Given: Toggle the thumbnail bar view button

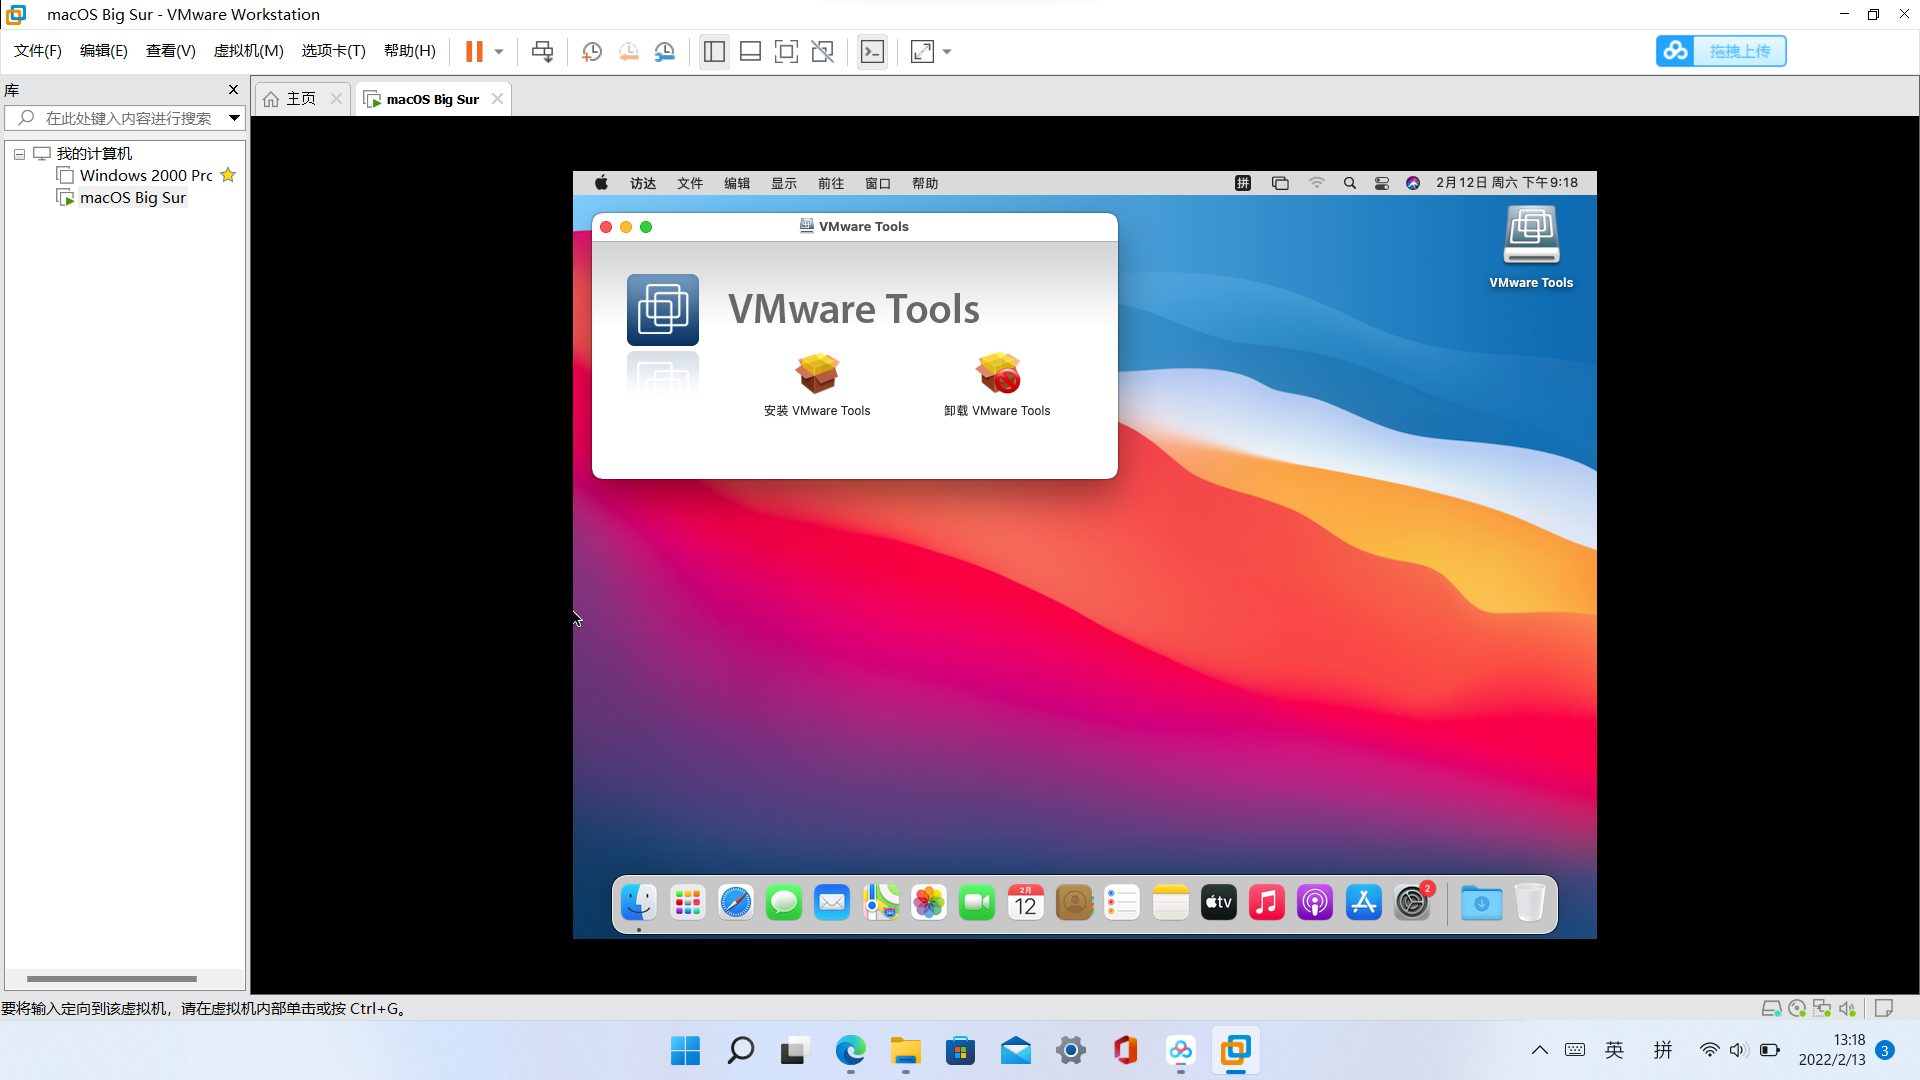Looking at the screenshot, I should 750,51.
